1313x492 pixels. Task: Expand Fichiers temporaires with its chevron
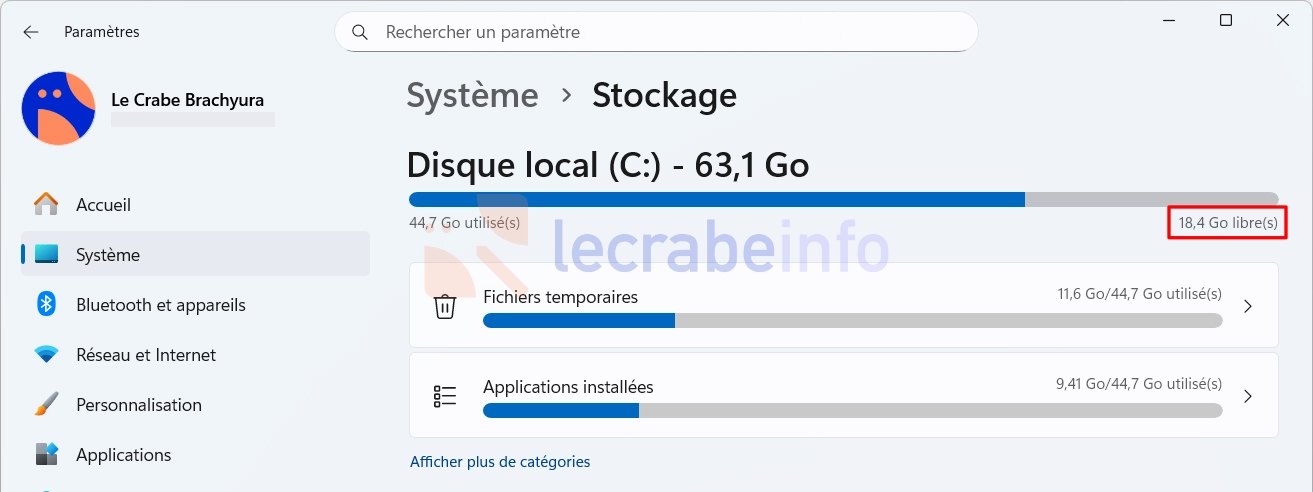coord(1247,306)
